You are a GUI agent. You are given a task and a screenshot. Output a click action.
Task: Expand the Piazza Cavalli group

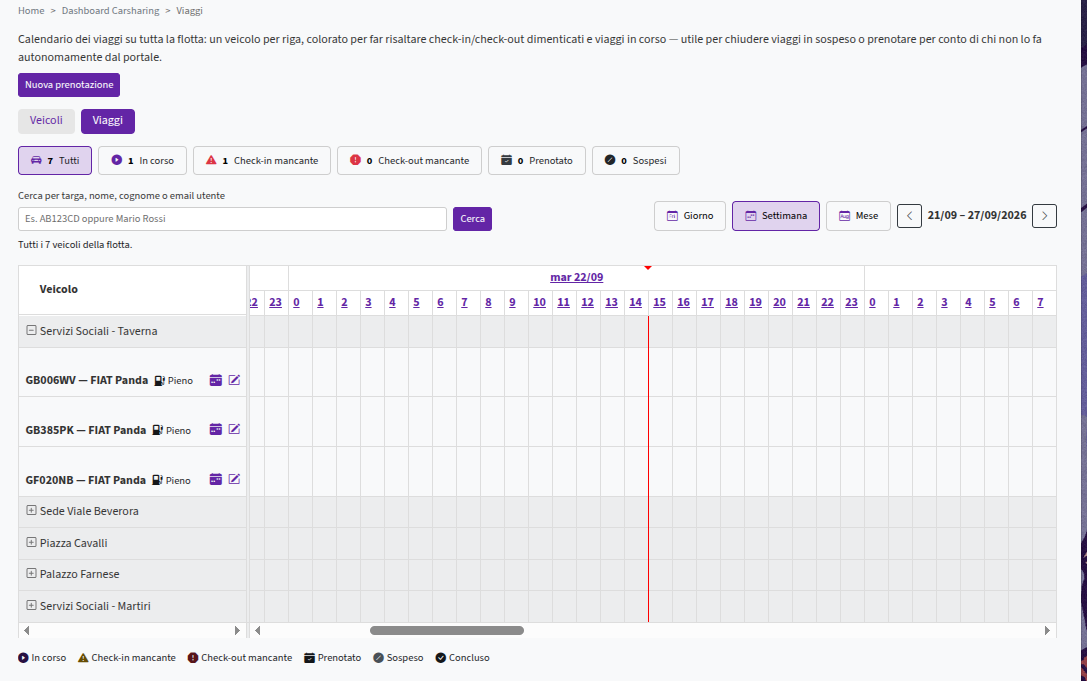pyautogui.click(x=31, y=542)
